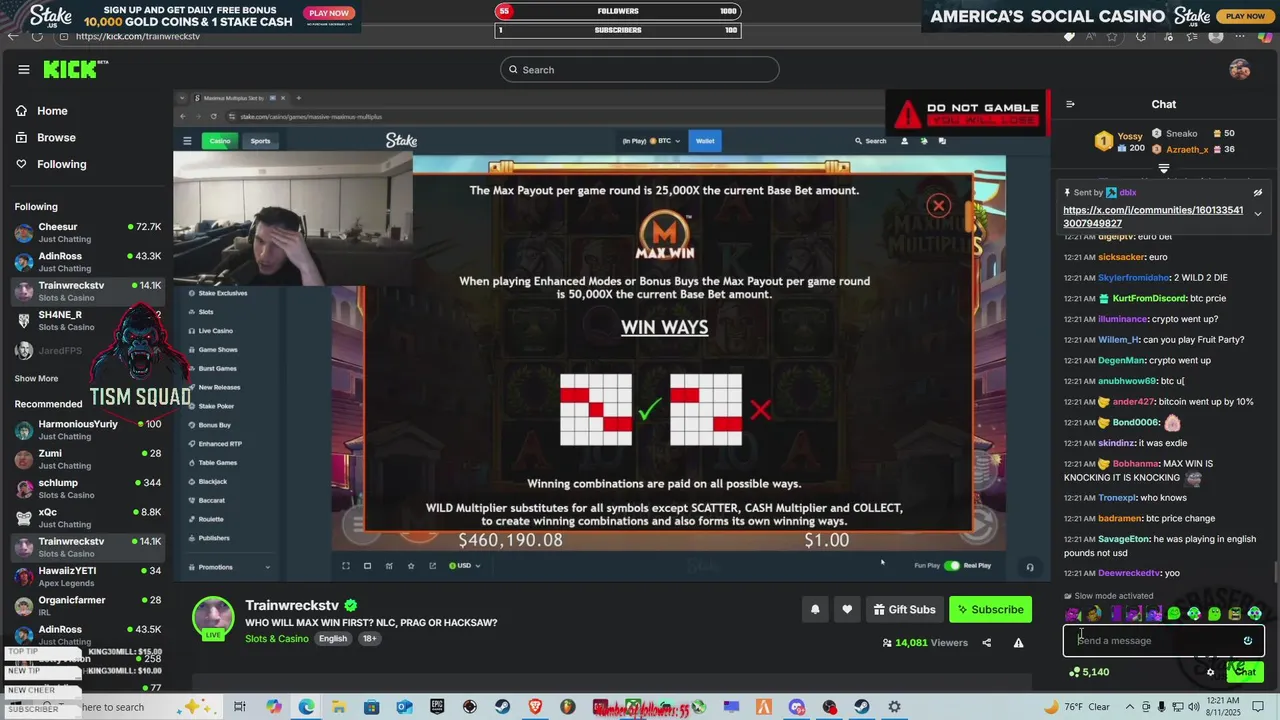Click the fullscreen icon under the game

point(346,566)
